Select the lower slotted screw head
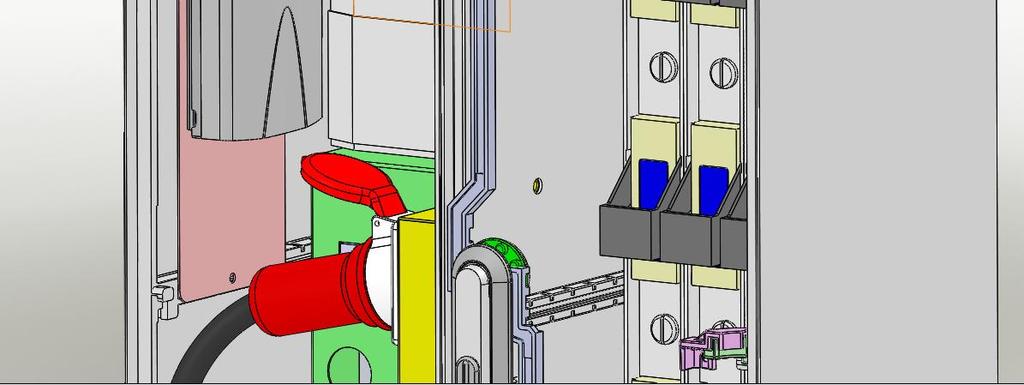The image size is (1024, 385). [664, 328]
